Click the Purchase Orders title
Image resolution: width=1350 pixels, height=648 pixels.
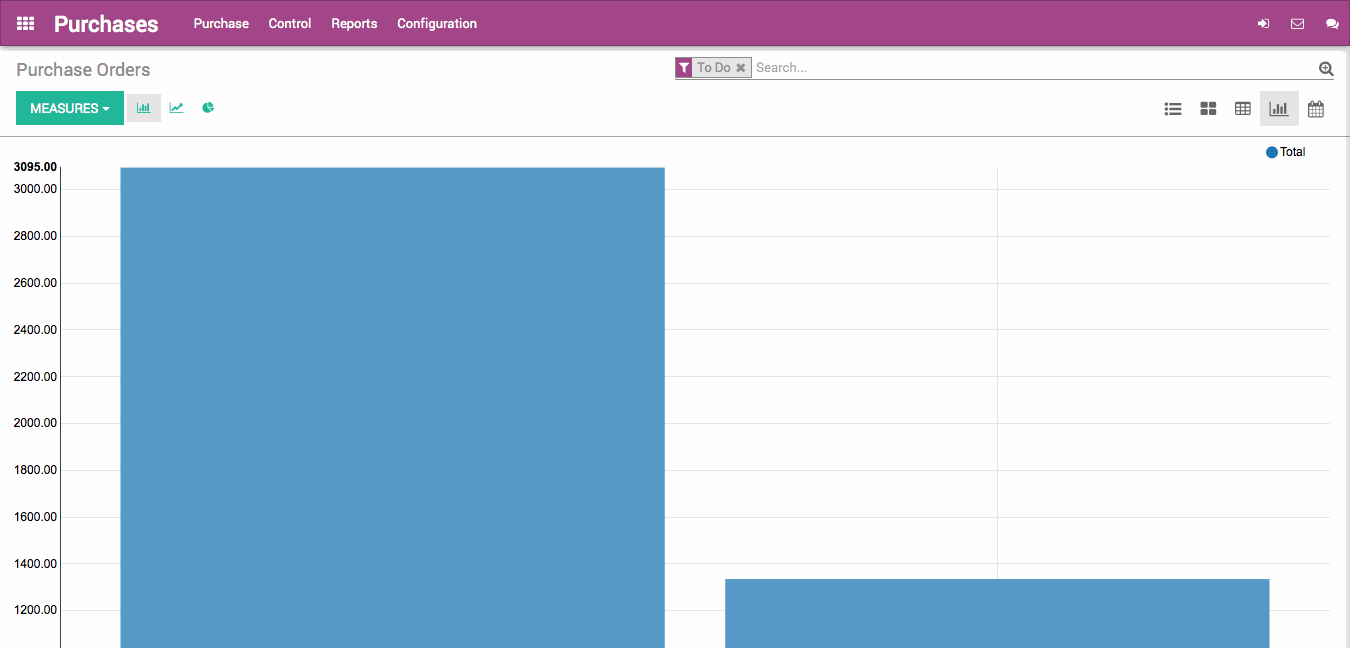[x=83, y=69]
